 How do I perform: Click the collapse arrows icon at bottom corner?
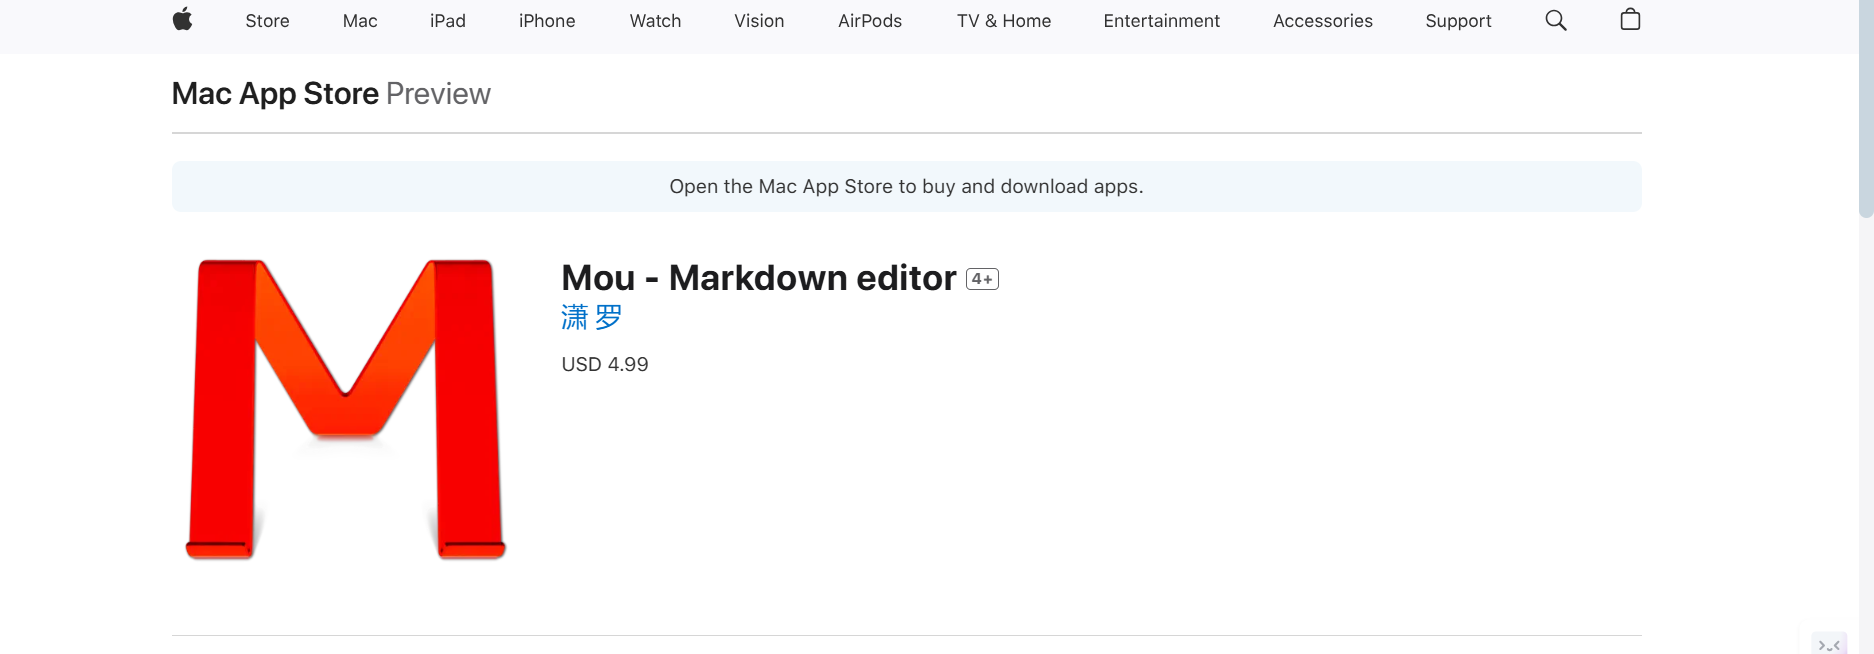click(x=1829, y=645)
